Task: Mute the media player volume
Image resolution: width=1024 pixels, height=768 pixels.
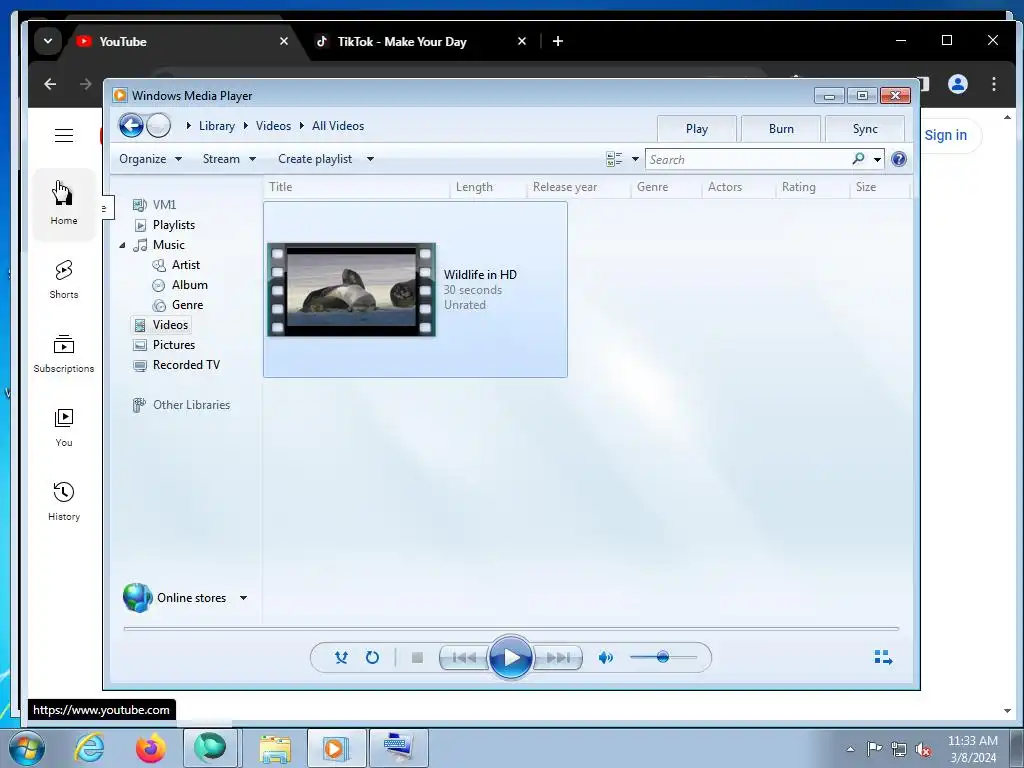Action: [x=606, y=658]
